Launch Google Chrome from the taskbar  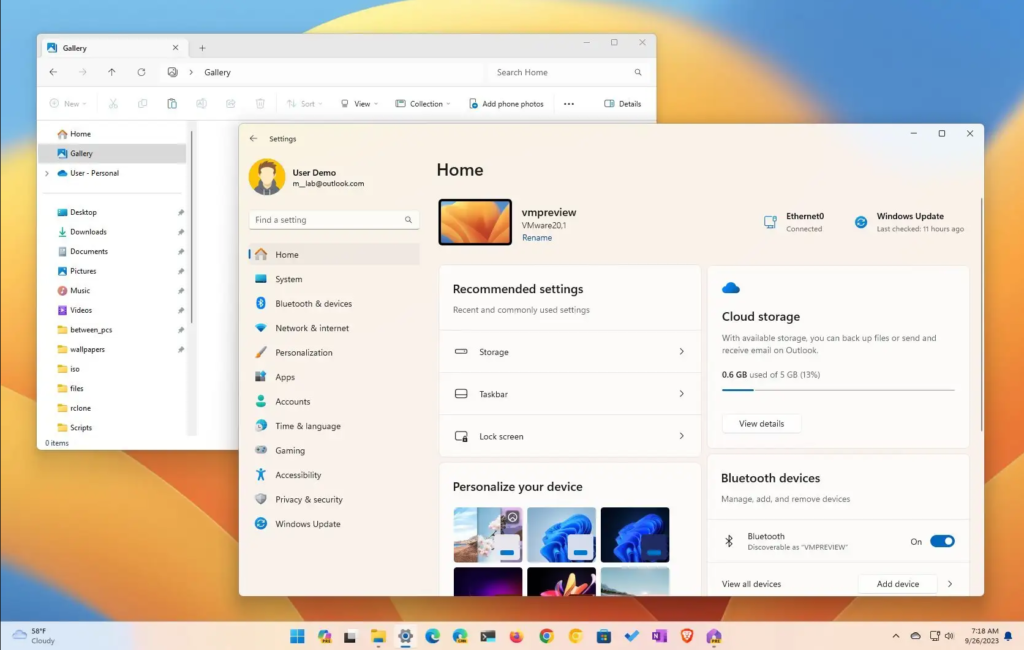pyautogui.click(x=546, y=636)
